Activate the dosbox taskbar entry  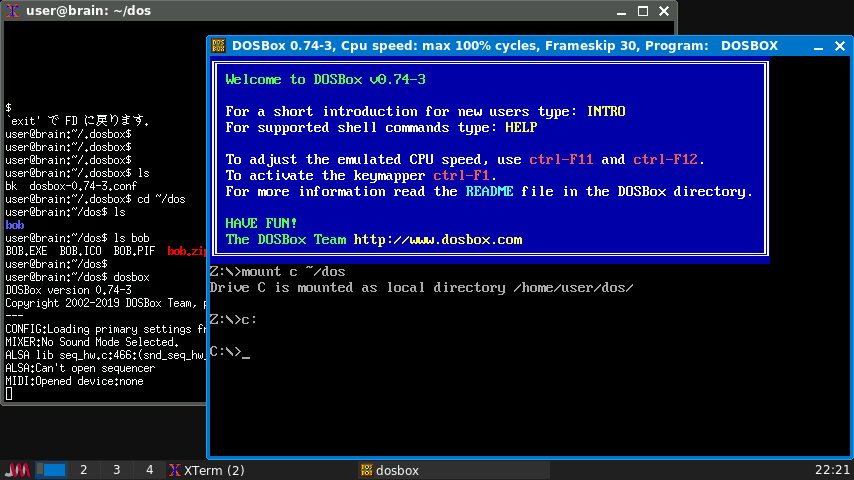click(400, 470)
